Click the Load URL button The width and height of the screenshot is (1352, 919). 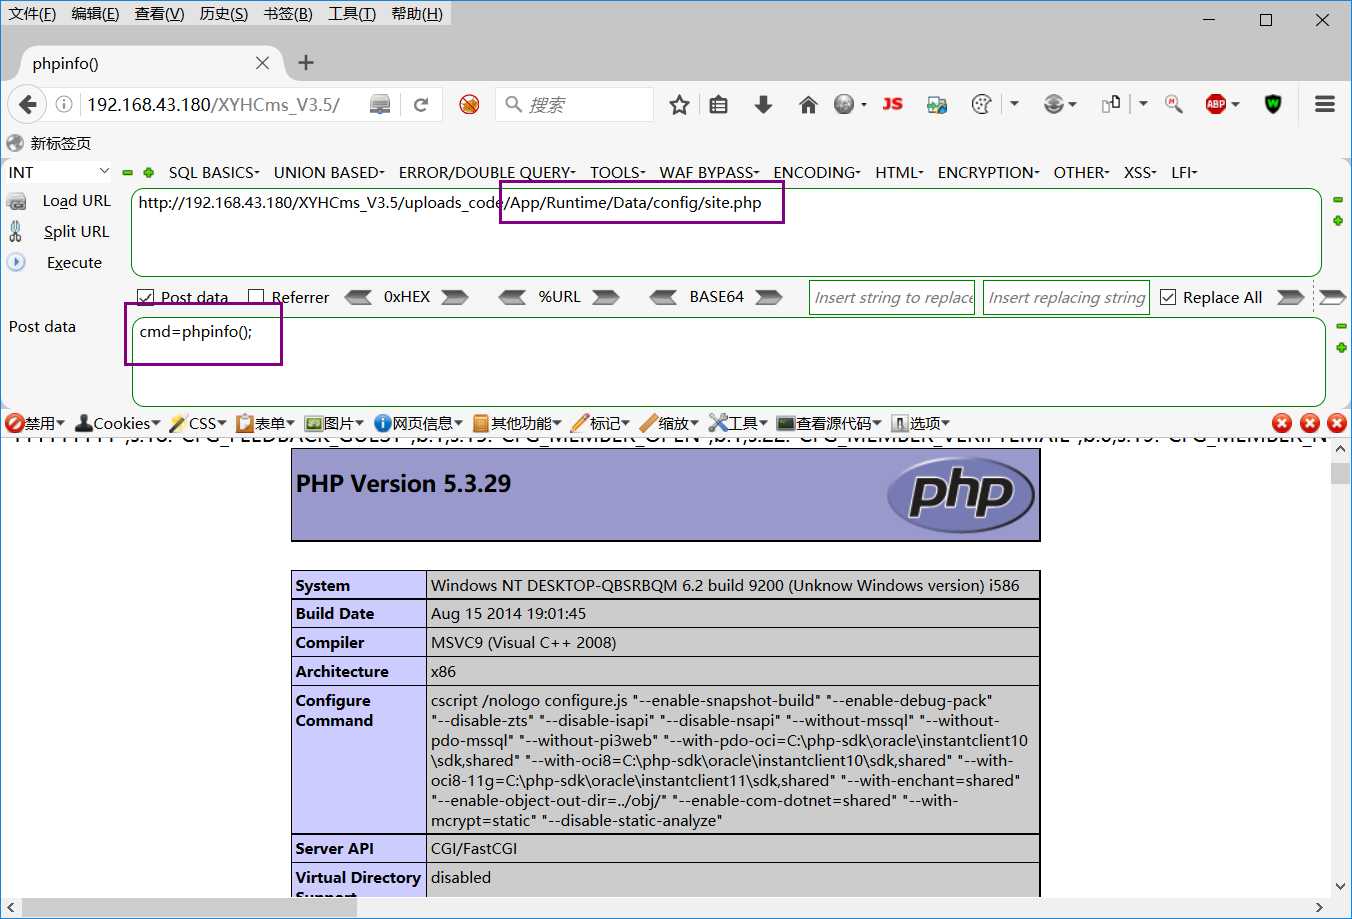tap(76, 201)
